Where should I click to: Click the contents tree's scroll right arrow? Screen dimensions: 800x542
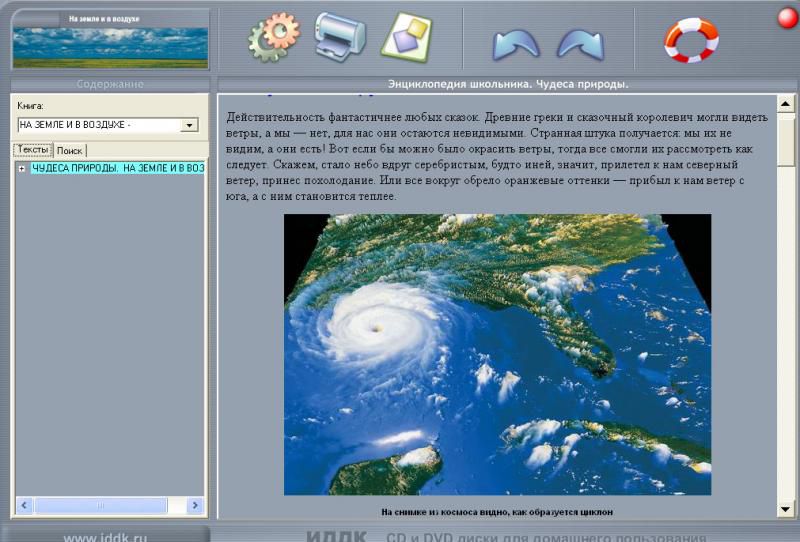point(195,506)
